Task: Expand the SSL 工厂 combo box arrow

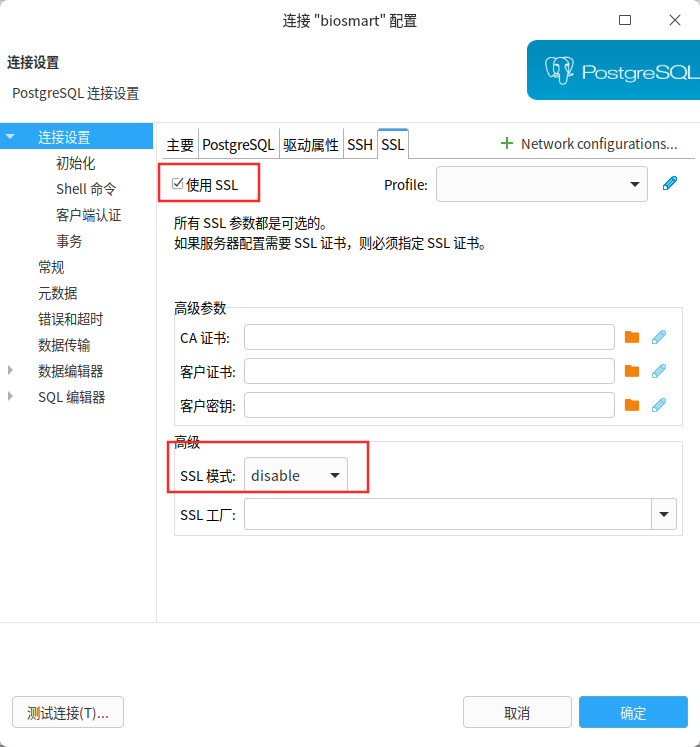Action: click(x=664, y=515)
